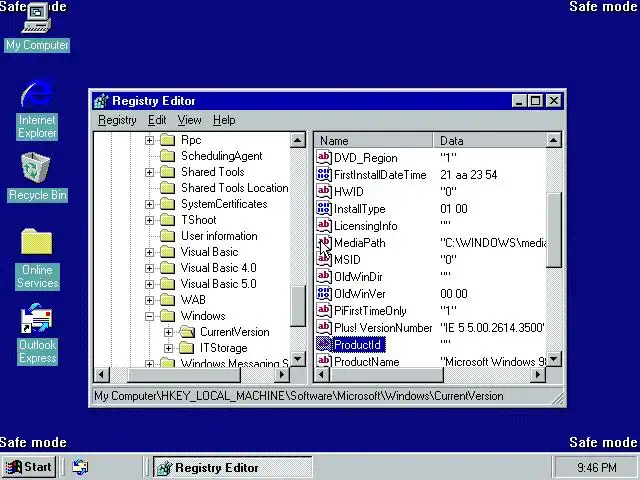Click the Registry Editor taskbar button
Image resolution: width=640 pixels, height=480 pixels.
233,467
